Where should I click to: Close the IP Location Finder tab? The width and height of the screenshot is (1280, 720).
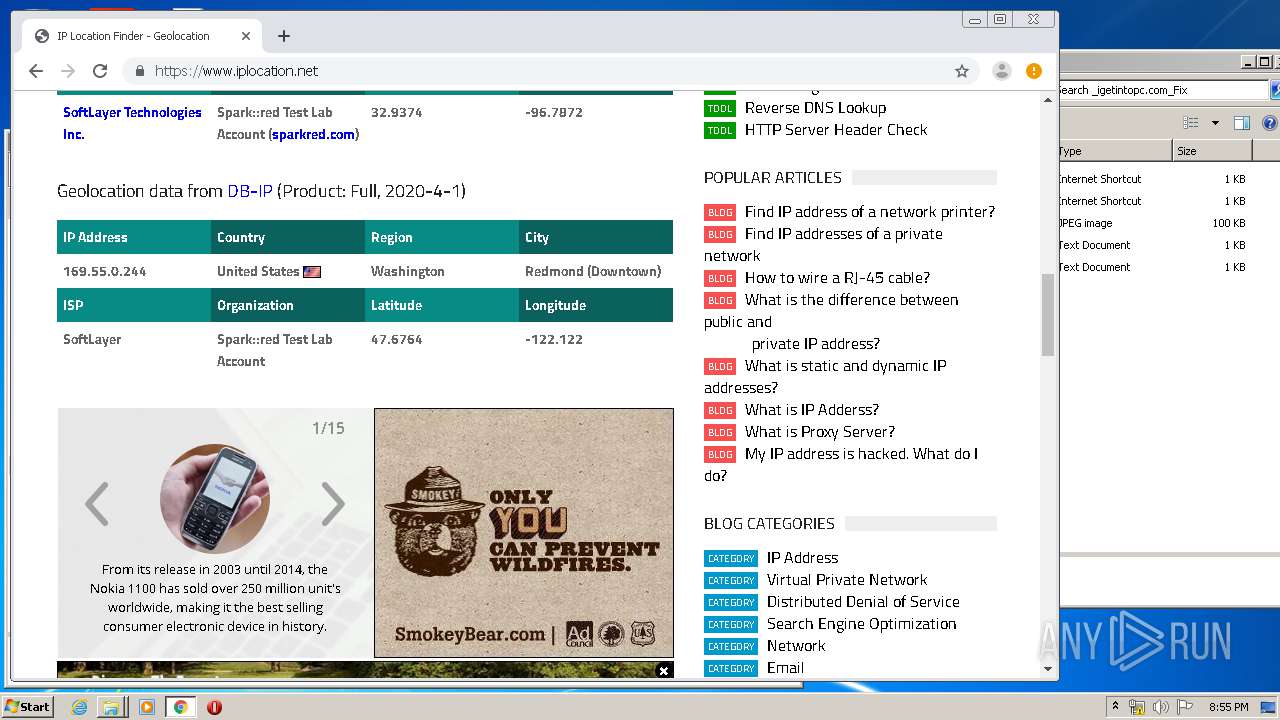[246, 36]
